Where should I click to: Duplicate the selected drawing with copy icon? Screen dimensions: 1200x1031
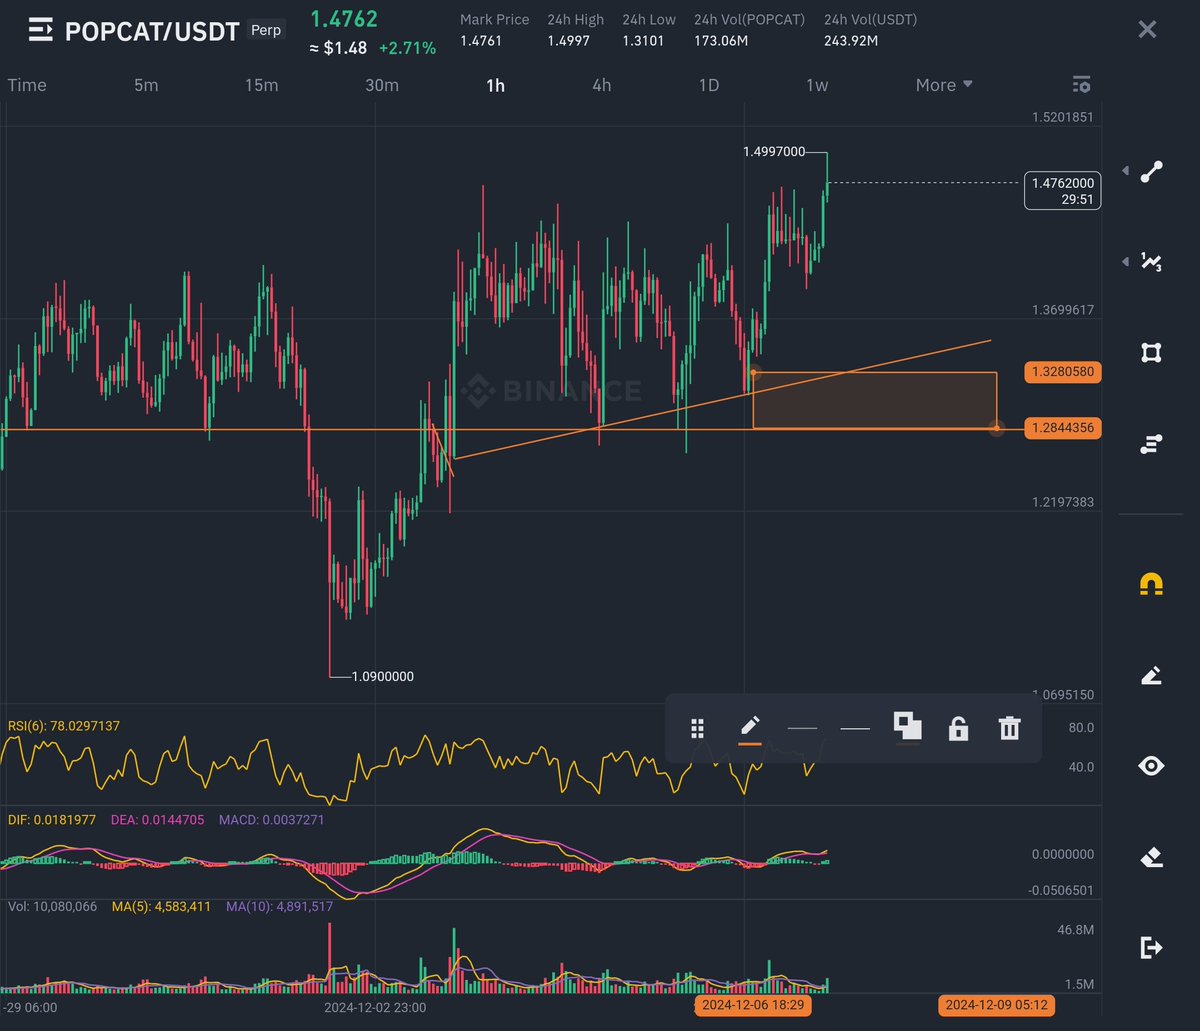(x=907, y=727)
